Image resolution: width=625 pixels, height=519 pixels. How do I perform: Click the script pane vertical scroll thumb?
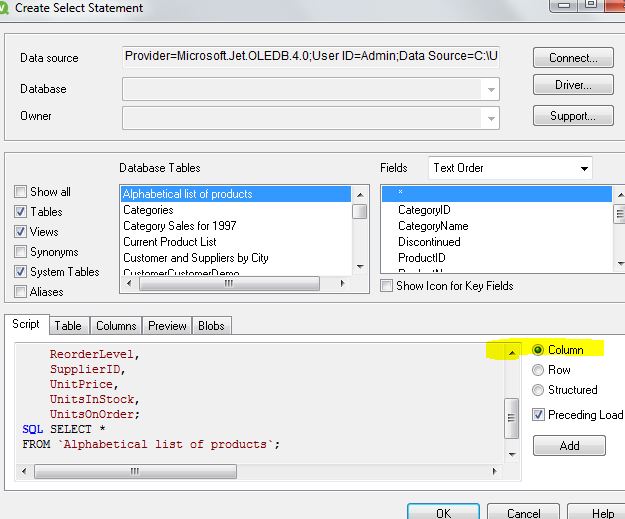coord(512,418)
